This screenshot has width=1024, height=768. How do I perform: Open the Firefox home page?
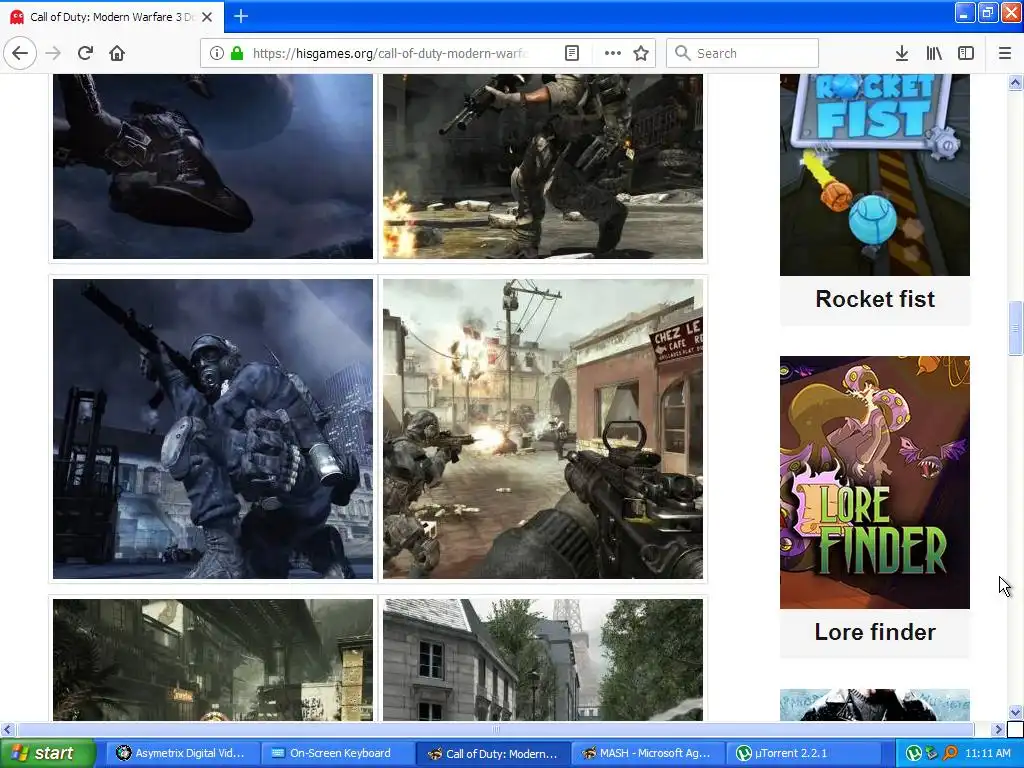tap(117, 53)
